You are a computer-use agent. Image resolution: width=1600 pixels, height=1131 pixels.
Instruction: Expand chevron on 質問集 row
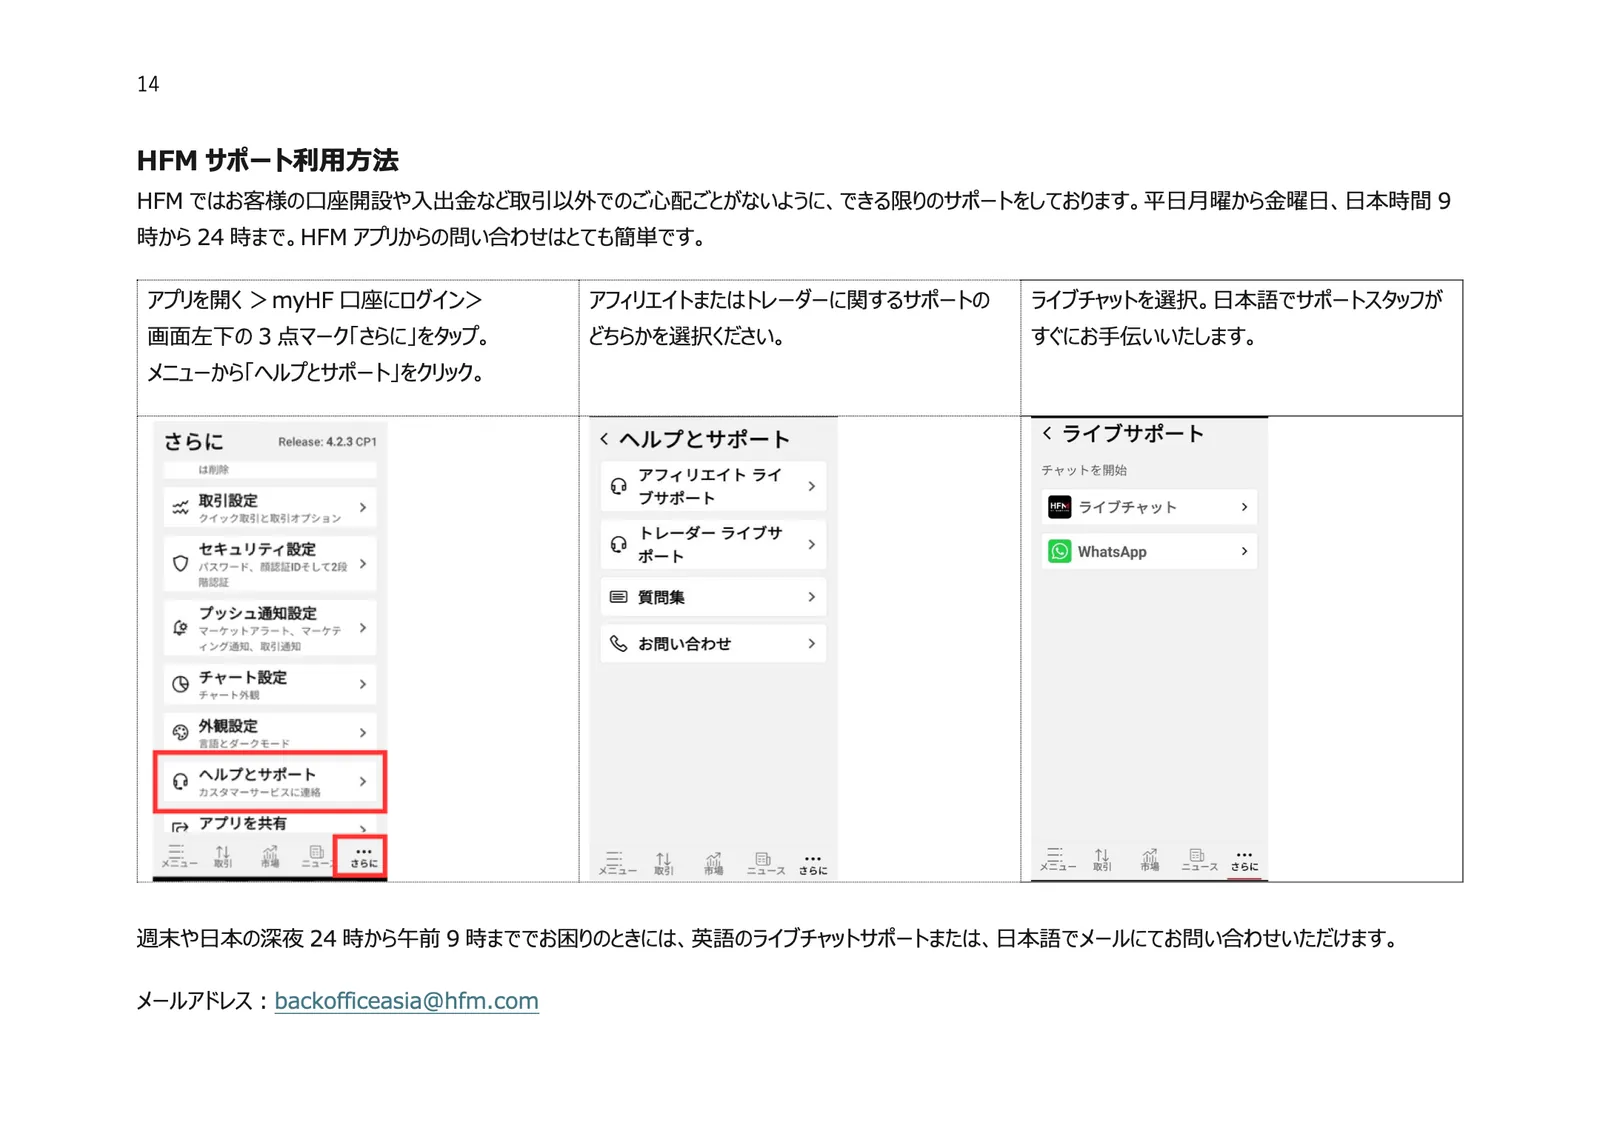point(811,597)
